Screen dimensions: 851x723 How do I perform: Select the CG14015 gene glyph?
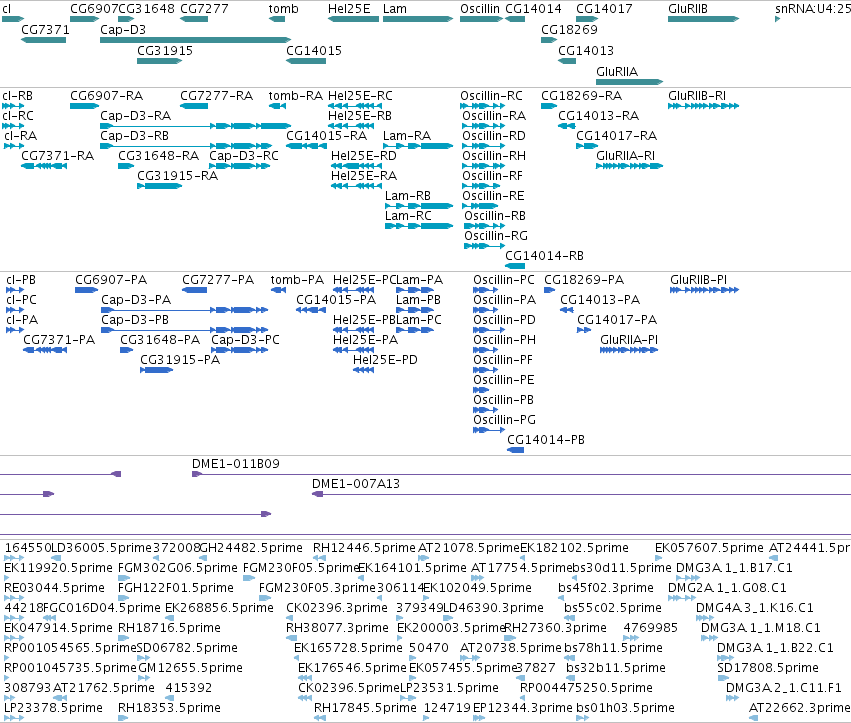pos(306,61)
